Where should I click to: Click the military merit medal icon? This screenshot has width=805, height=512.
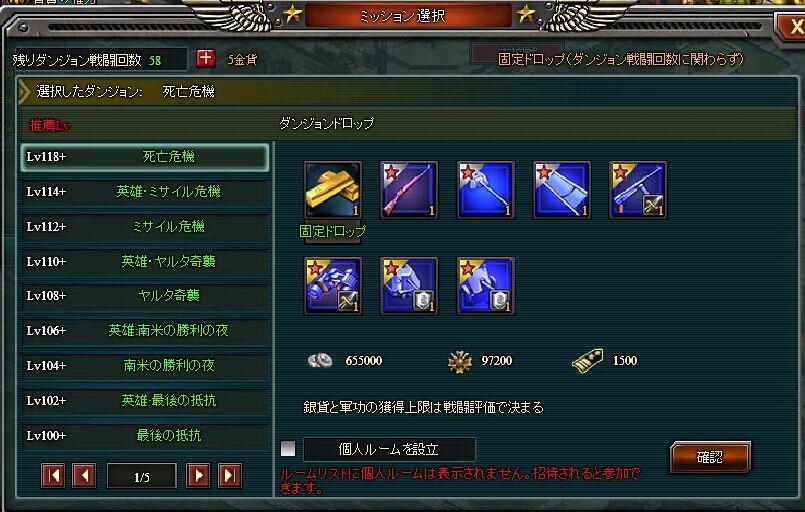tap(459, 362)
